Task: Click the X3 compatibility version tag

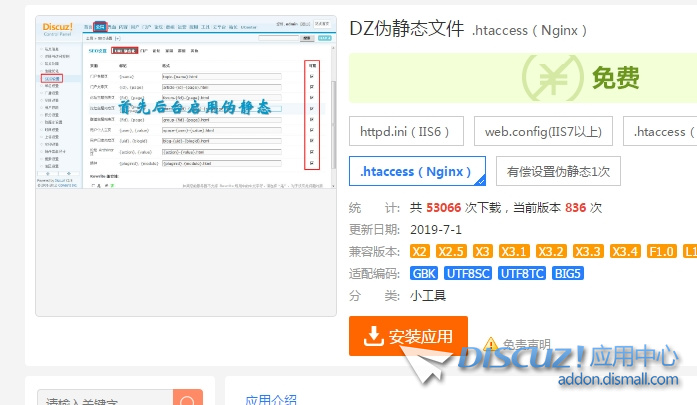Action: 482,252
